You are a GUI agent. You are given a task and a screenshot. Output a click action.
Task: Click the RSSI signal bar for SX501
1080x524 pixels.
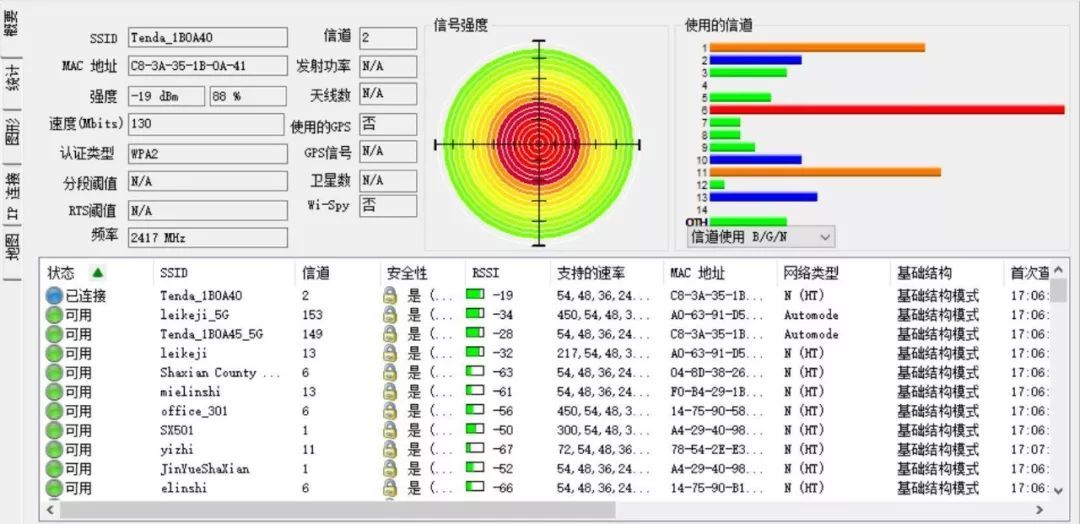(x=475, y=430)
